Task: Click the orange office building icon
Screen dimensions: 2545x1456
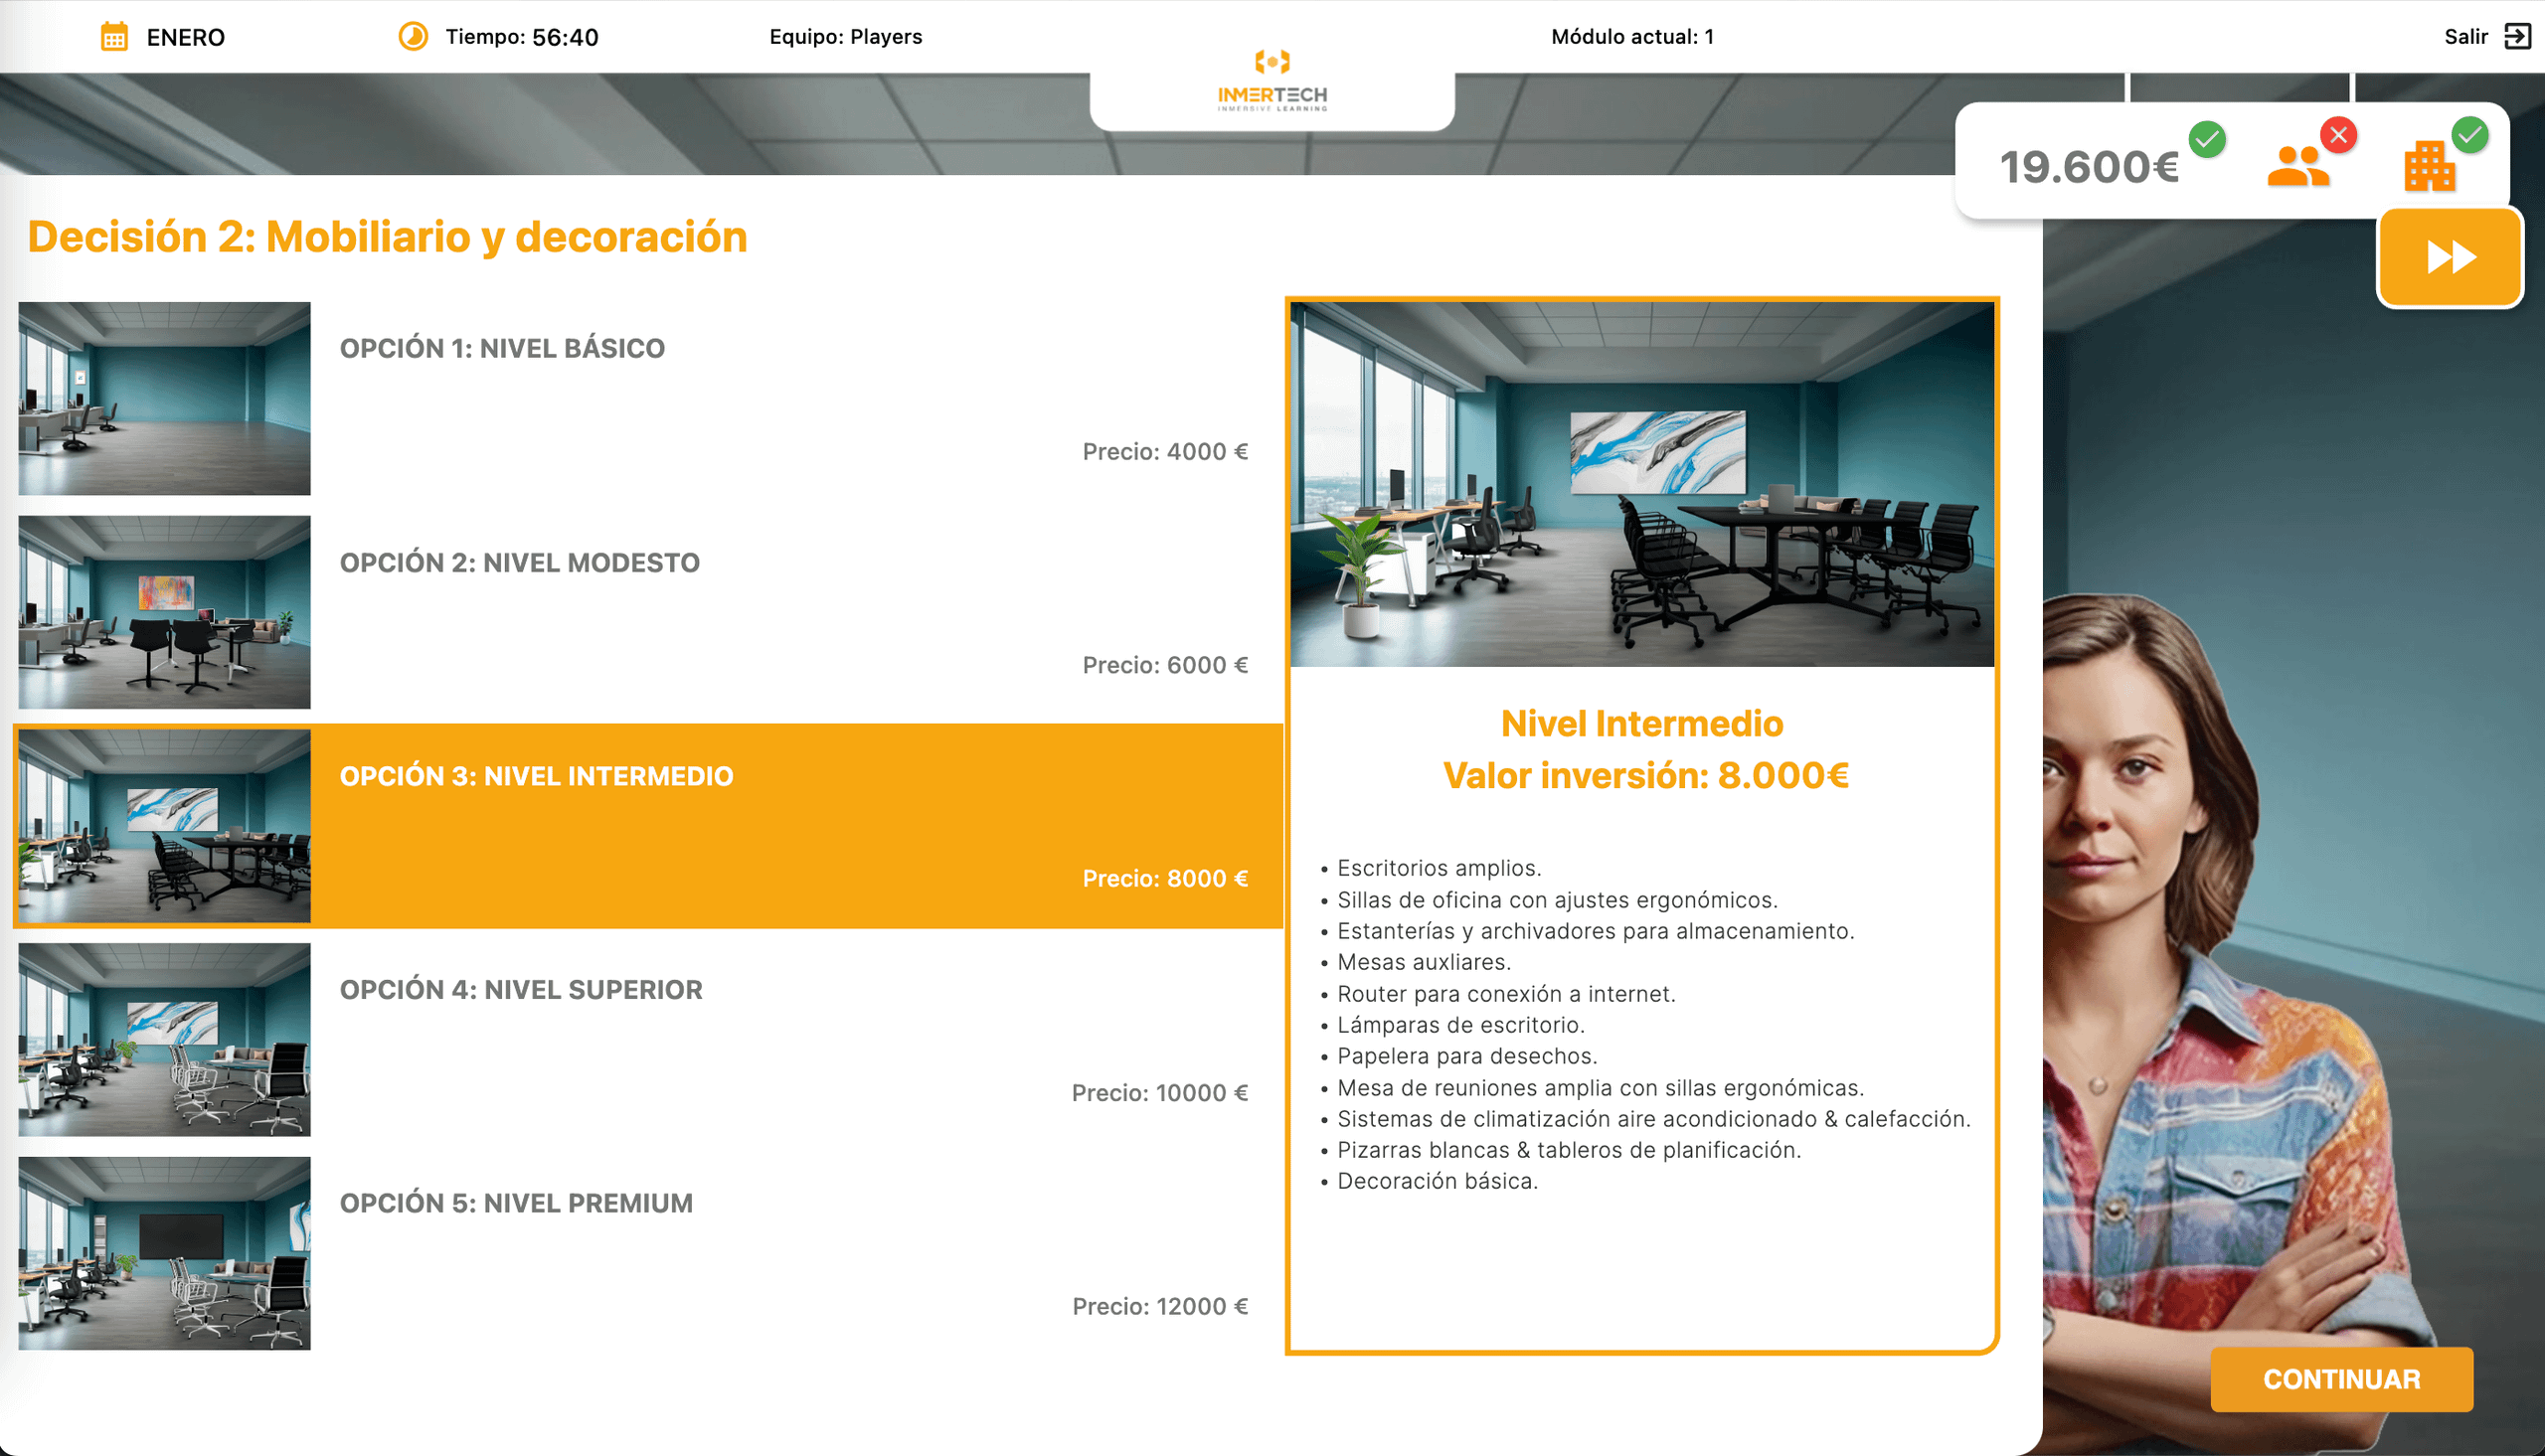Action: click(x=2428, y=167)
